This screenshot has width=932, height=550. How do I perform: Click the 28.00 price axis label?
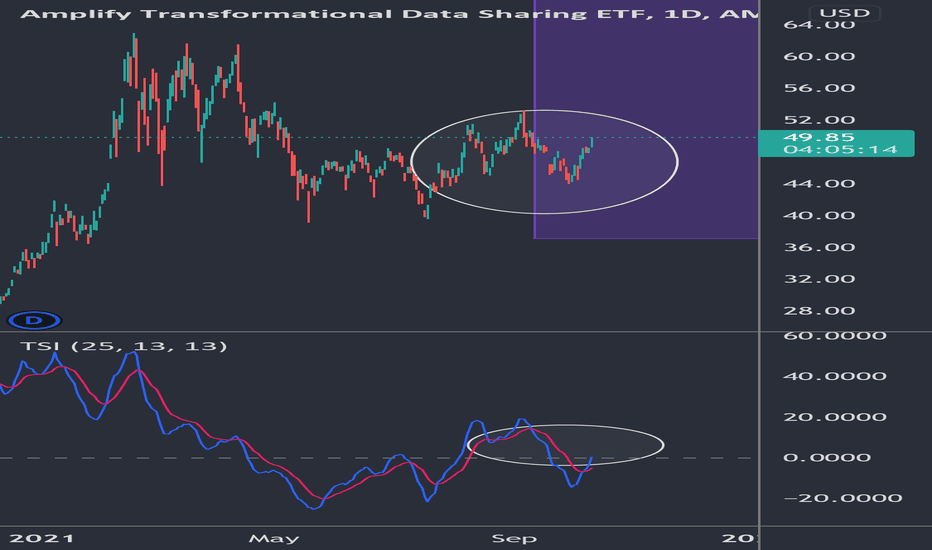[x=819, y=311]
